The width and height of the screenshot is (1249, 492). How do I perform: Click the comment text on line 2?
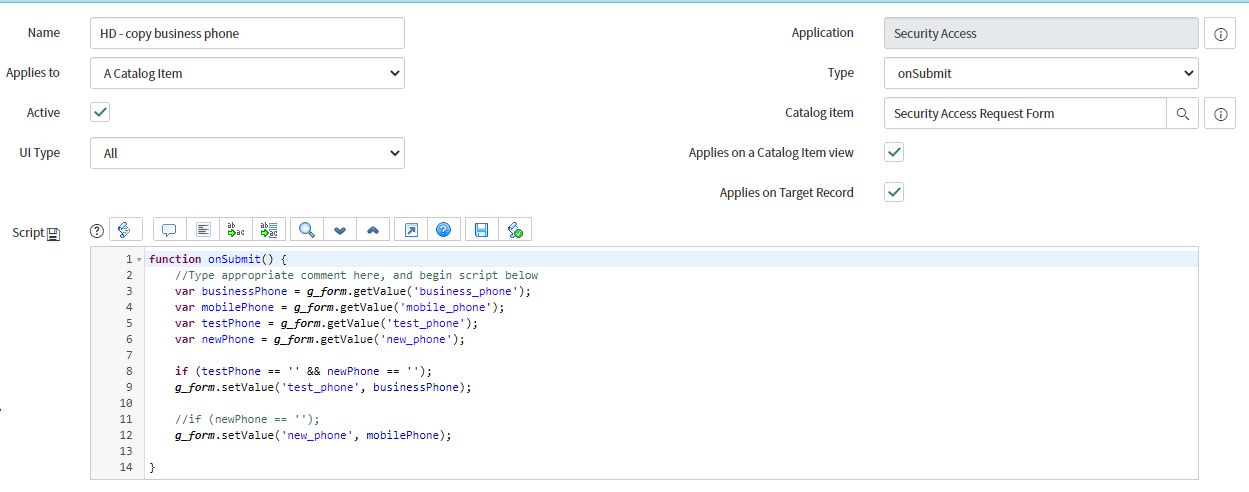(x=356, y=275)
